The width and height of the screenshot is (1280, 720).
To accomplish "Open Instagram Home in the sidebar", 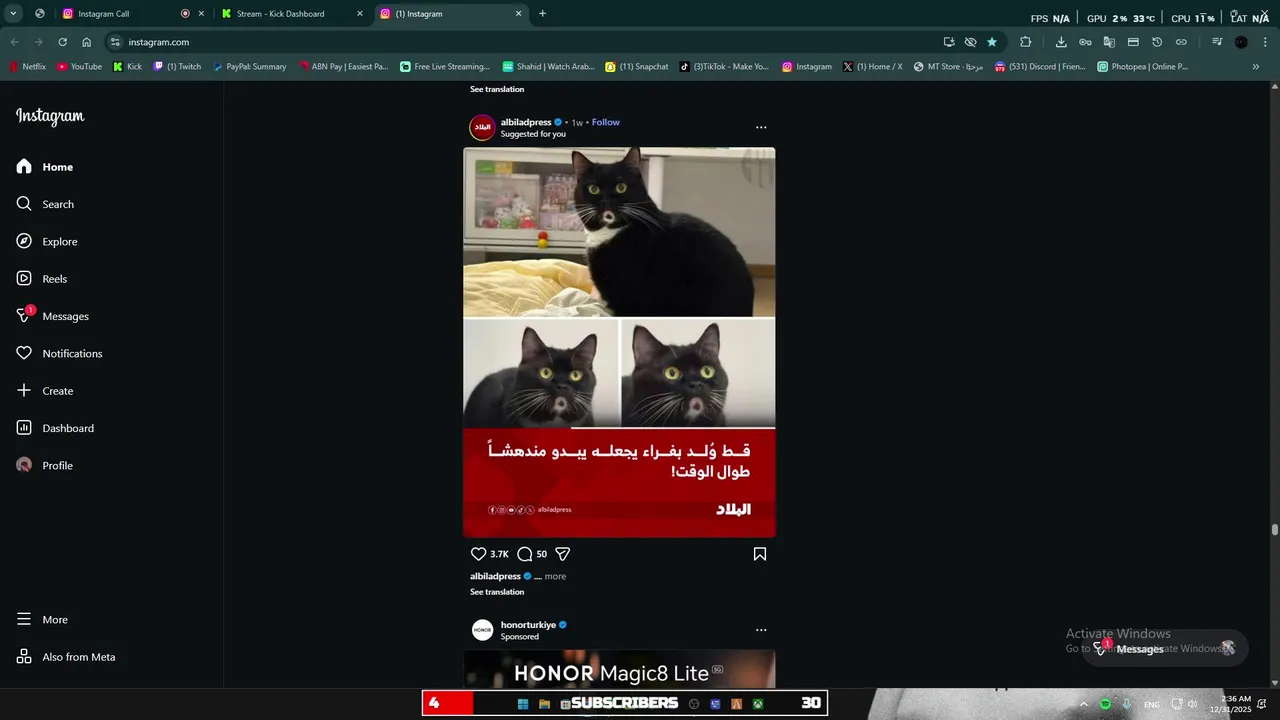I will 45,167.
